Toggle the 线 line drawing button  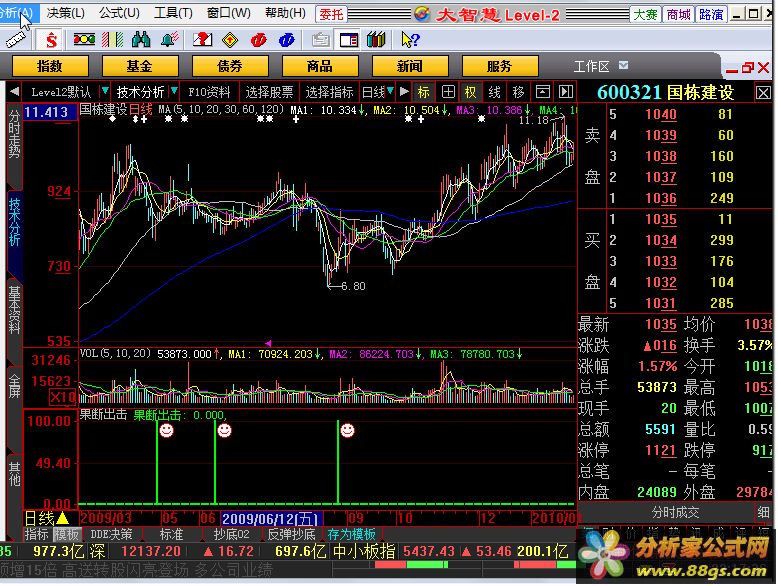pyautogui.click(x=494, y=92)
